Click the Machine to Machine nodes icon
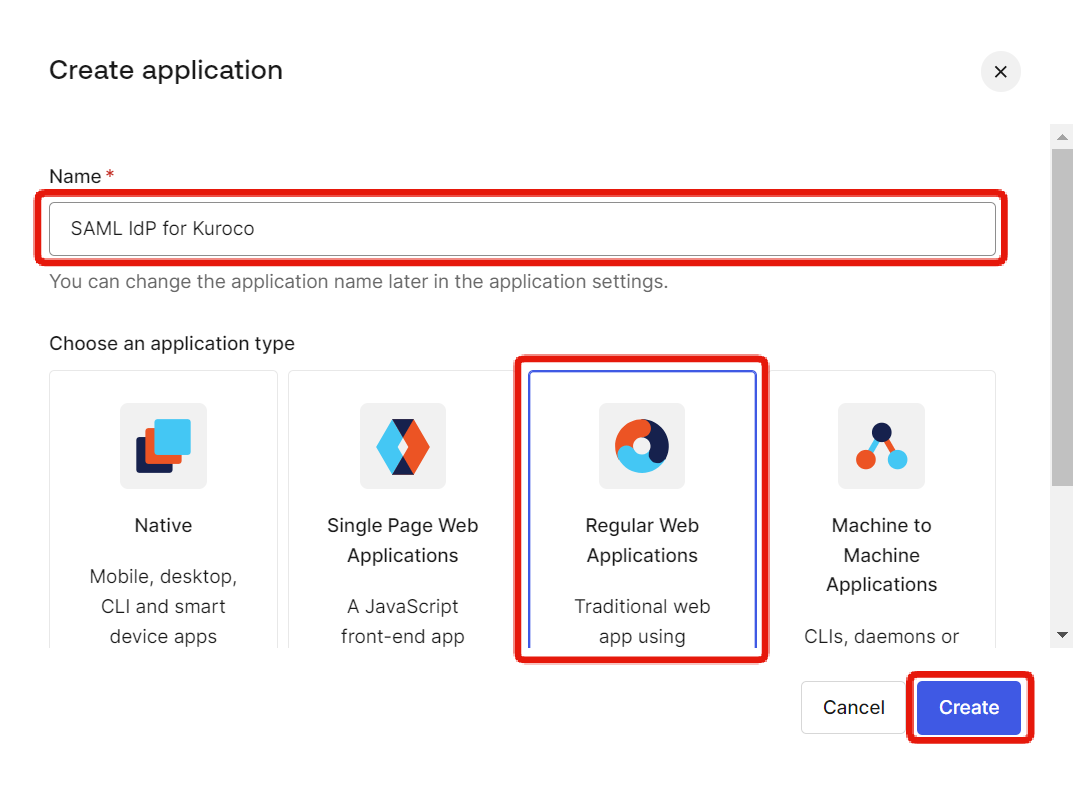Screen dimensions: 1073x785 881,446
